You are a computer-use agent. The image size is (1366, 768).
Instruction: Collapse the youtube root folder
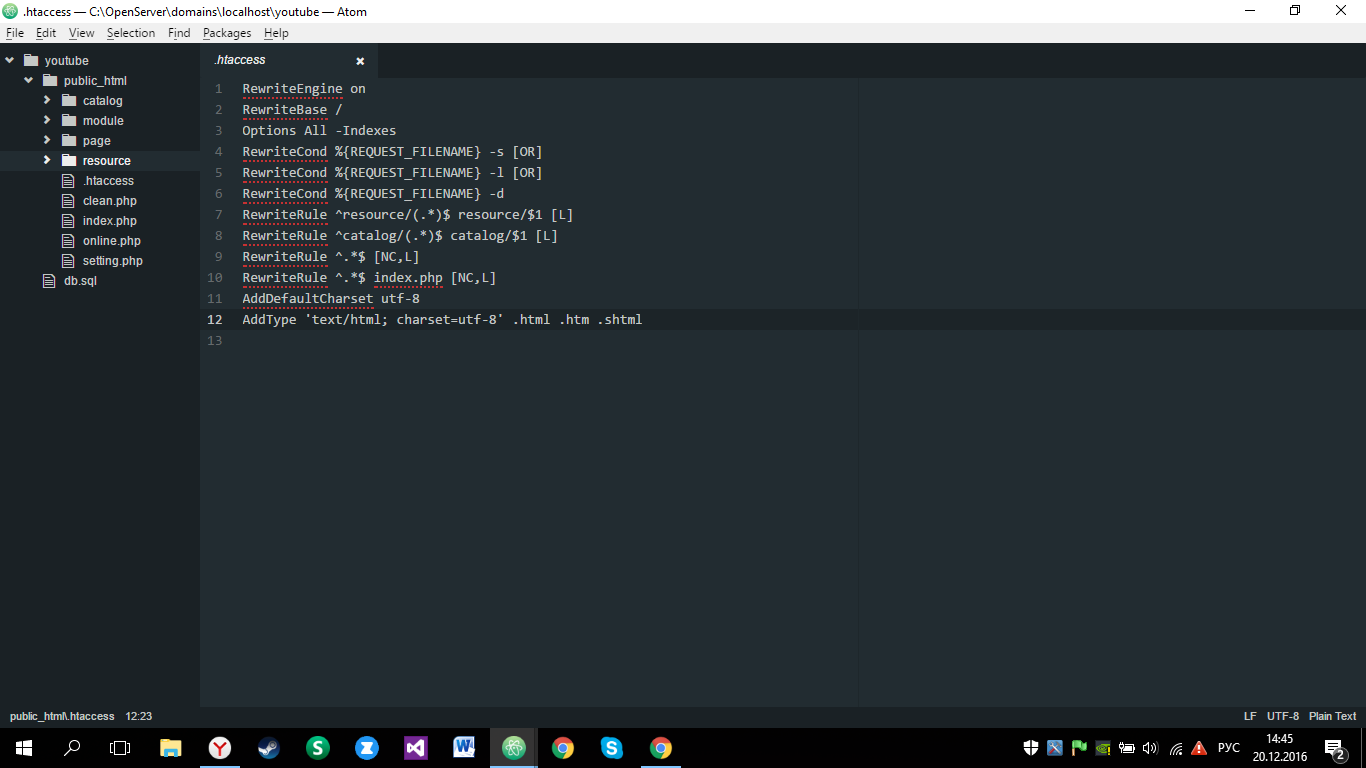click(10, 60)
